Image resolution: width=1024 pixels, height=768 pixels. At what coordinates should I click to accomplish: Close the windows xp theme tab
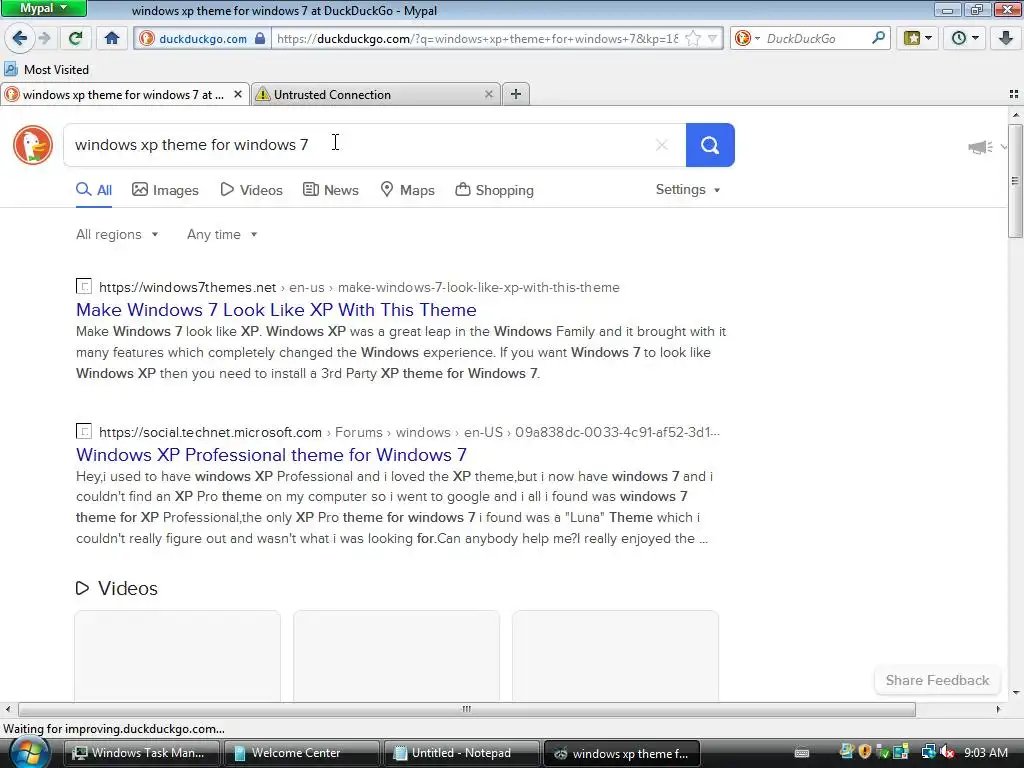[238, 95]
